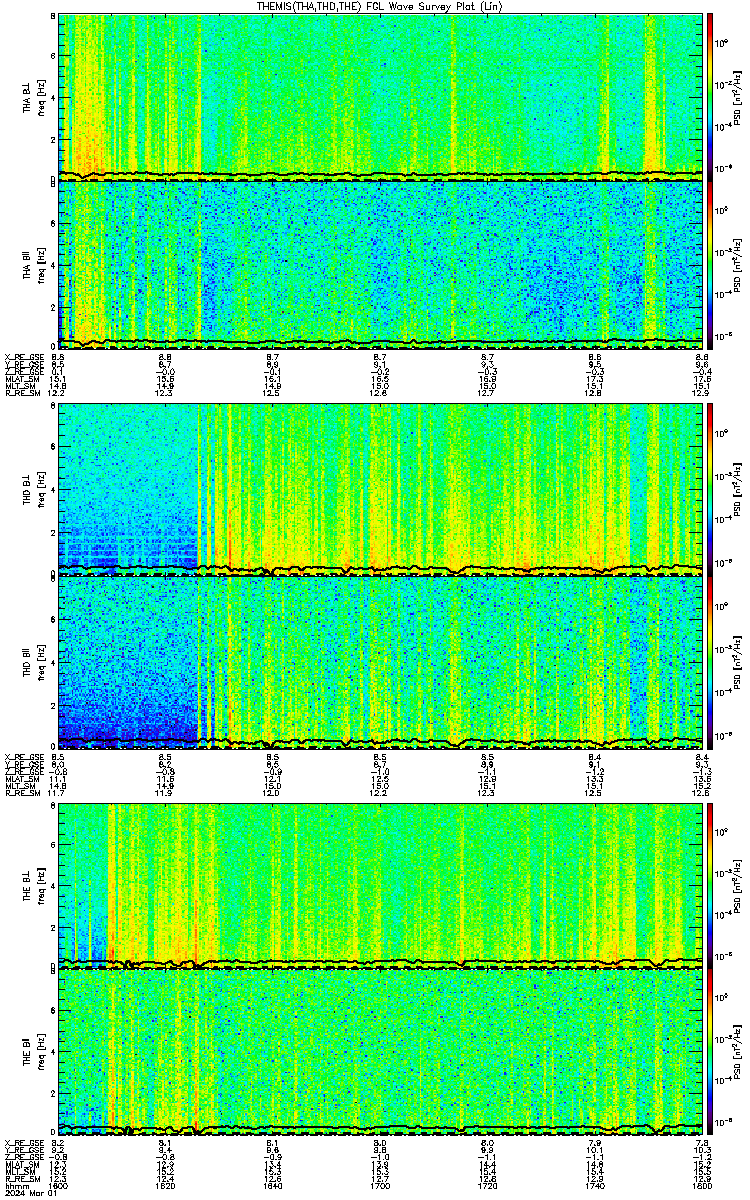Click the PSD [nT²/Hz] label of THA B⊥ color bar
750x1200 pixels.
point(738,97)
